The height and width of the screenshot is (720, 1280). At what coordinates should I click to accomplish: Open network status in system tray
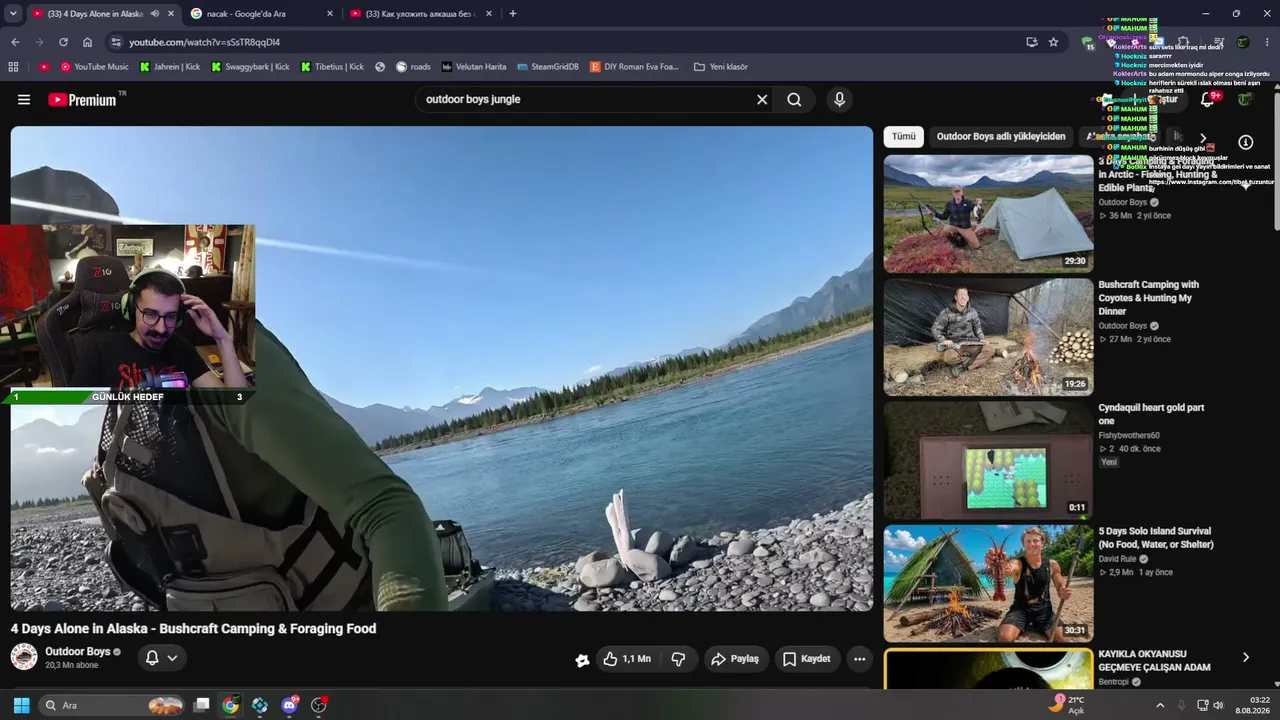(1202, 705)
